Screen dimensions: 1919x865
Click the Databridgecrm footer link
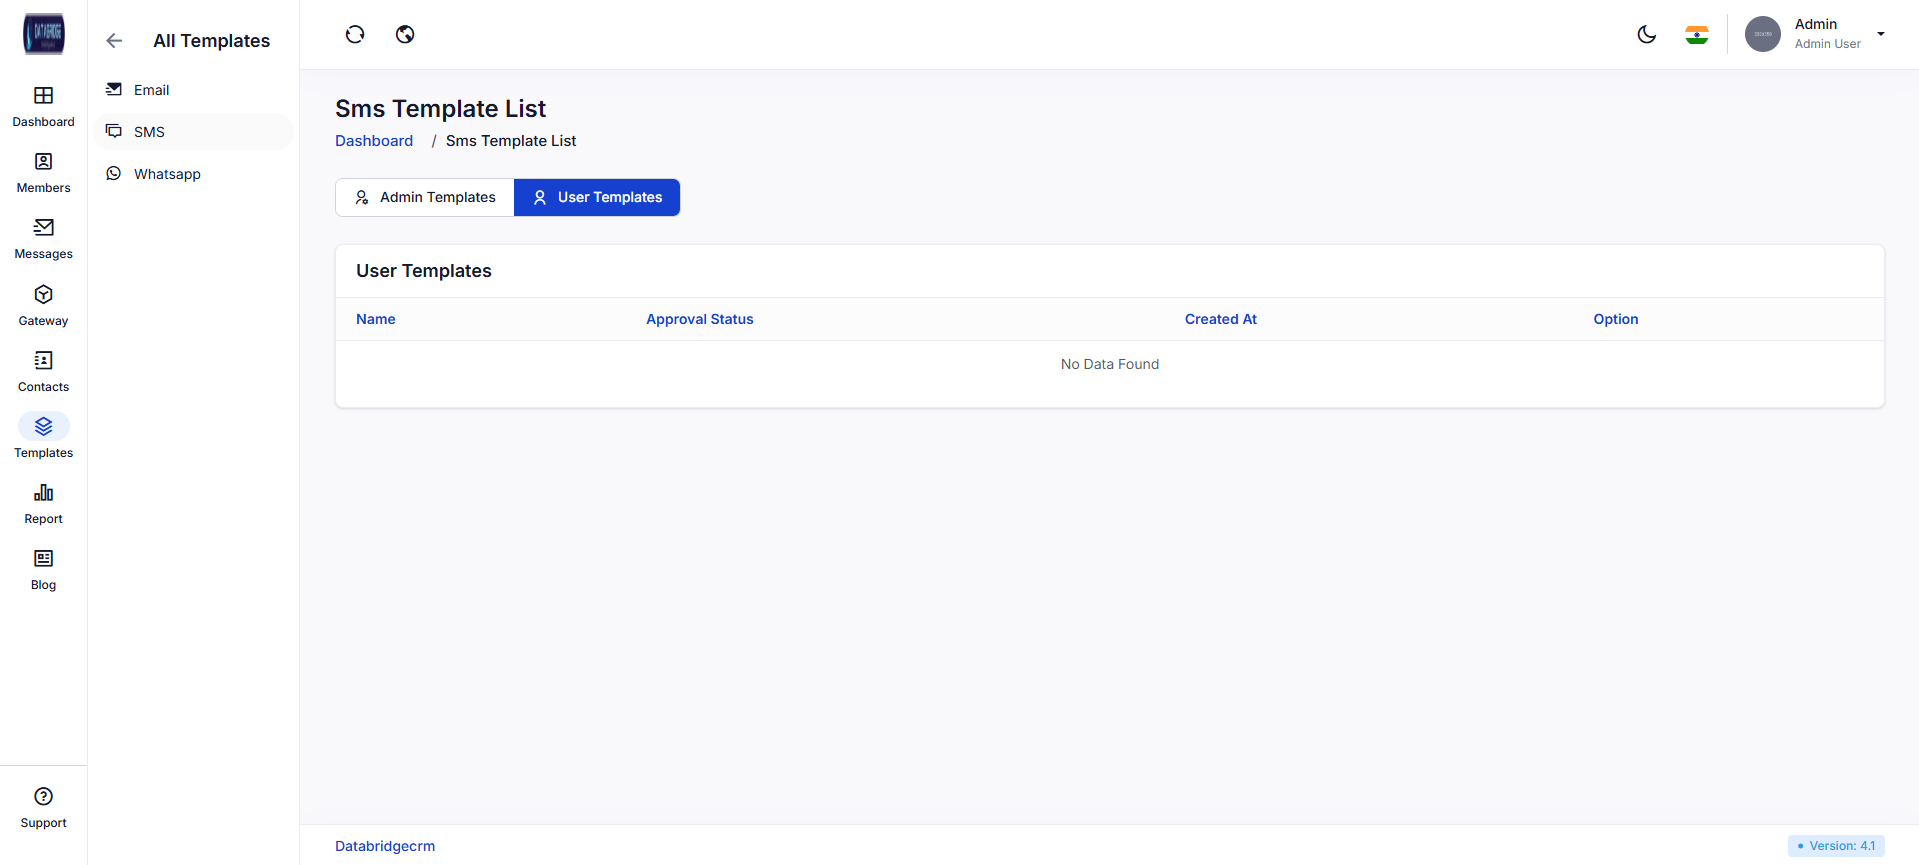(385, 846)
